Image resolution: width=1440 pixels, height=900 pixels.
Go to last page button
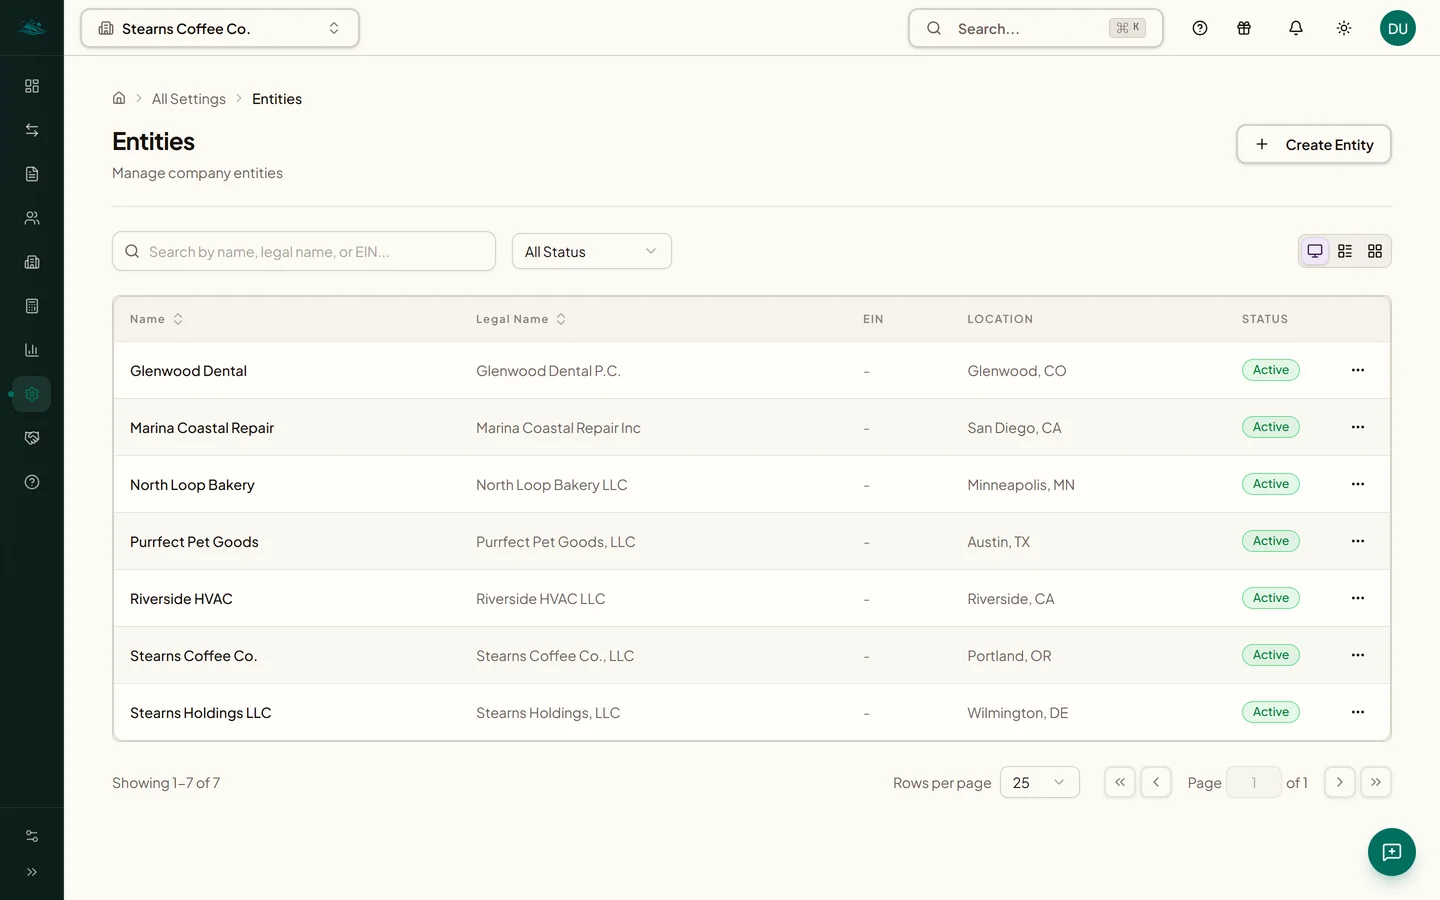pyautogui.click(x=1376, y=782)
